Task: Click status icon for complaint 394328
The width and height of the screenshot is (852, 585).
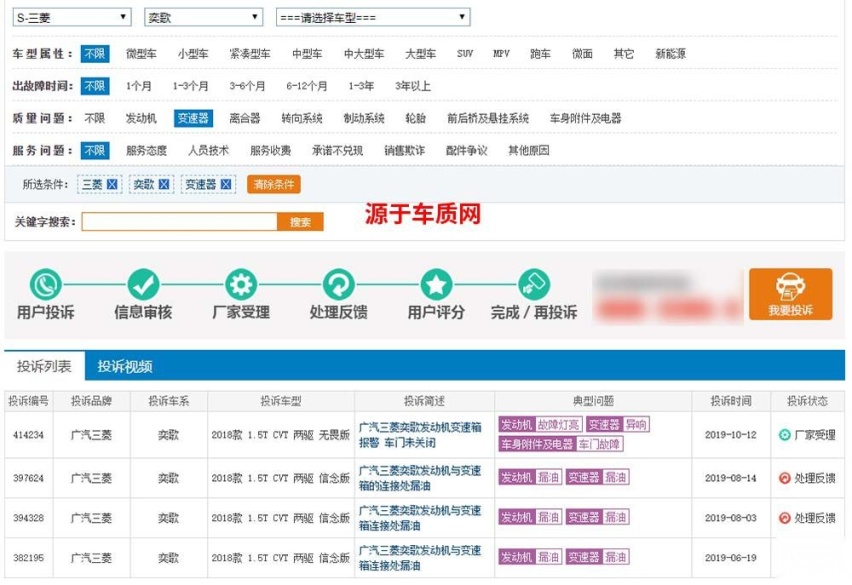Action: (x=784, y=518)
